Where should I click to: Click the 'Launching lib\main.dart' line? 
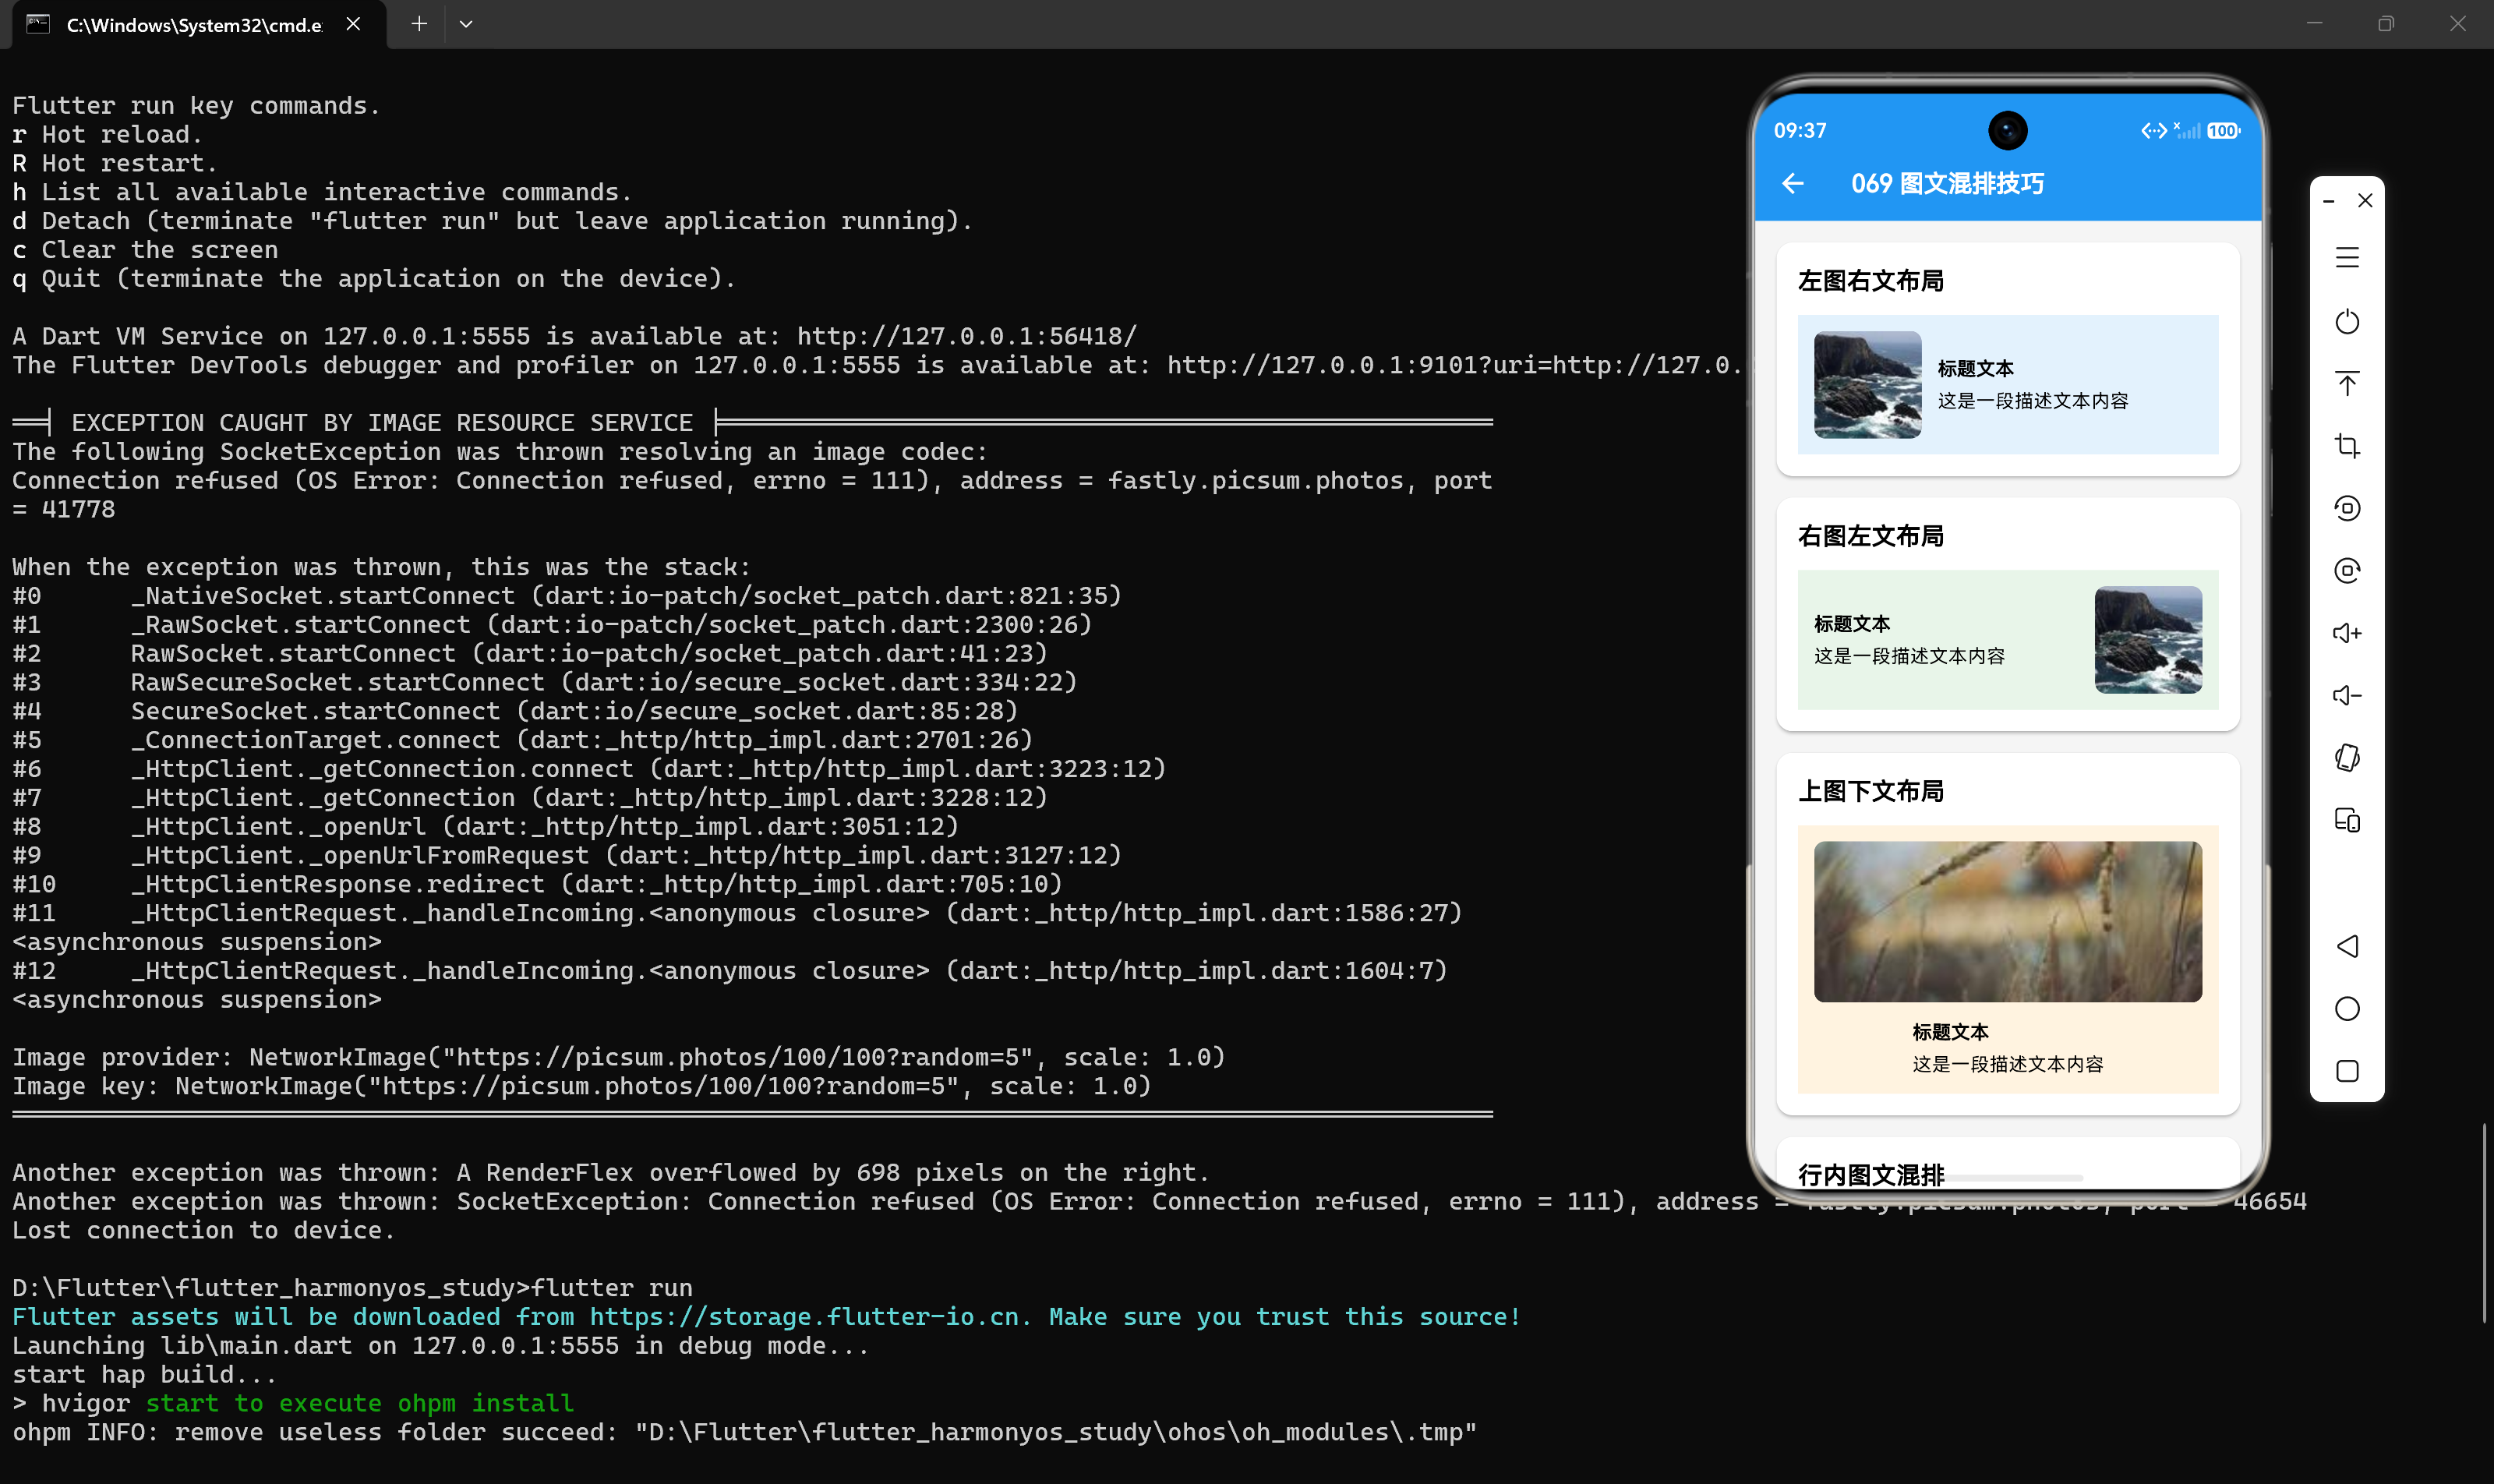(x=441, y=1346)
